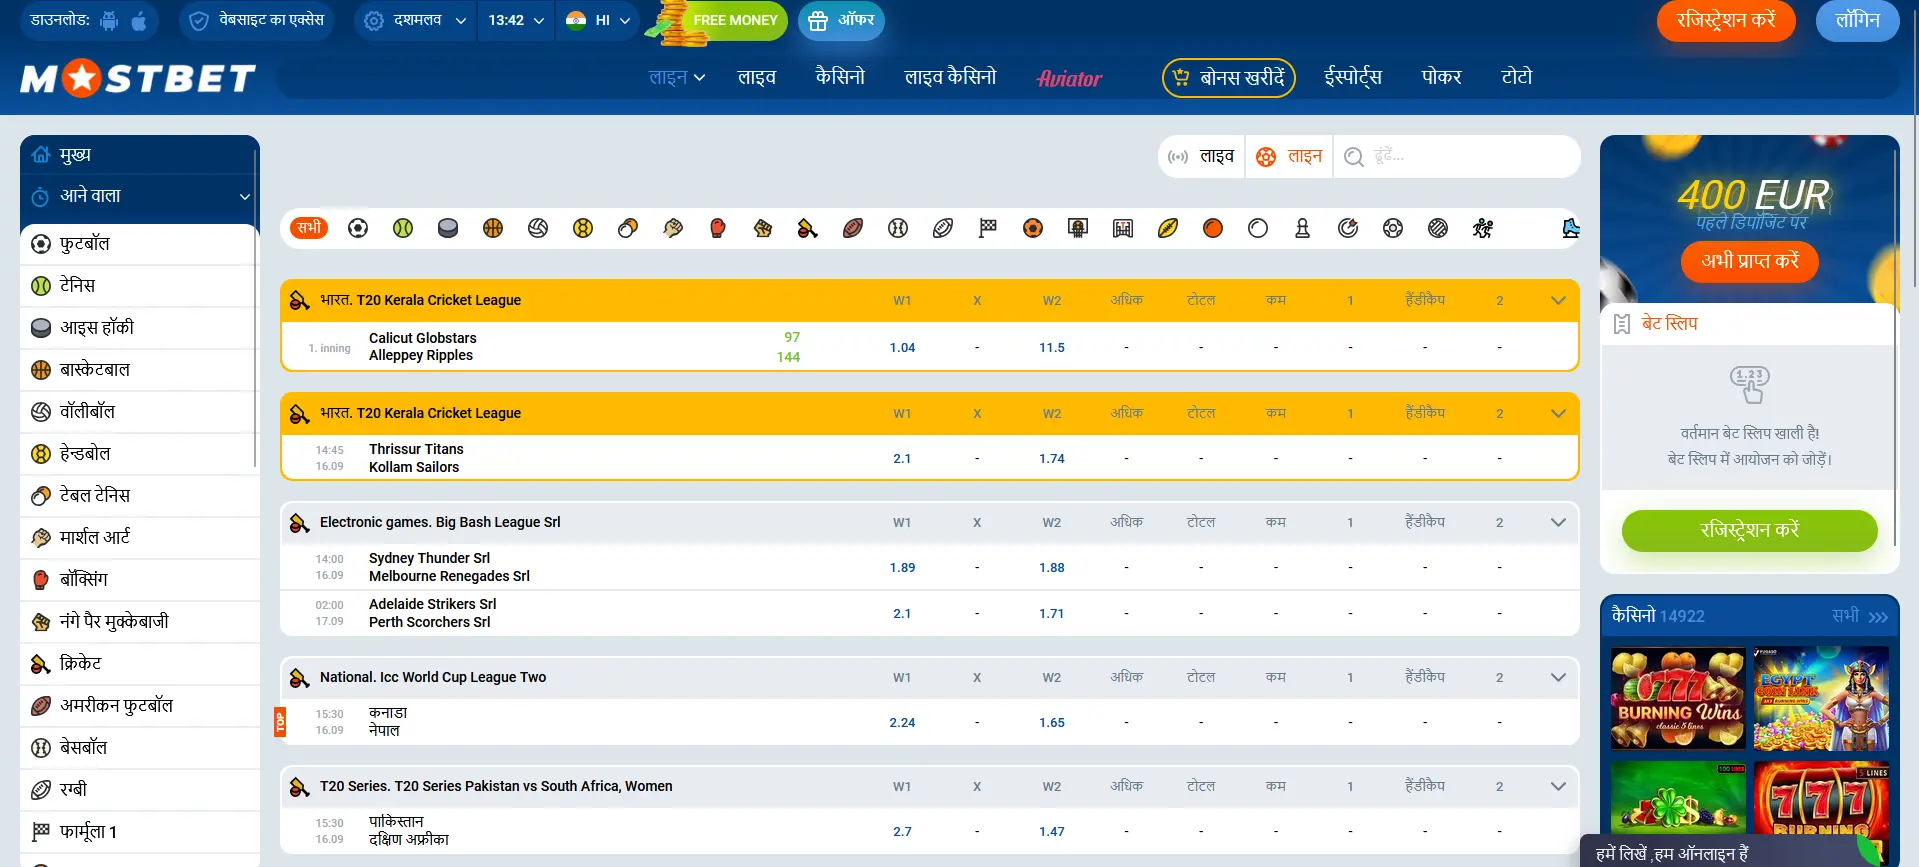Click the Mostbet logo

click(138, 78)
